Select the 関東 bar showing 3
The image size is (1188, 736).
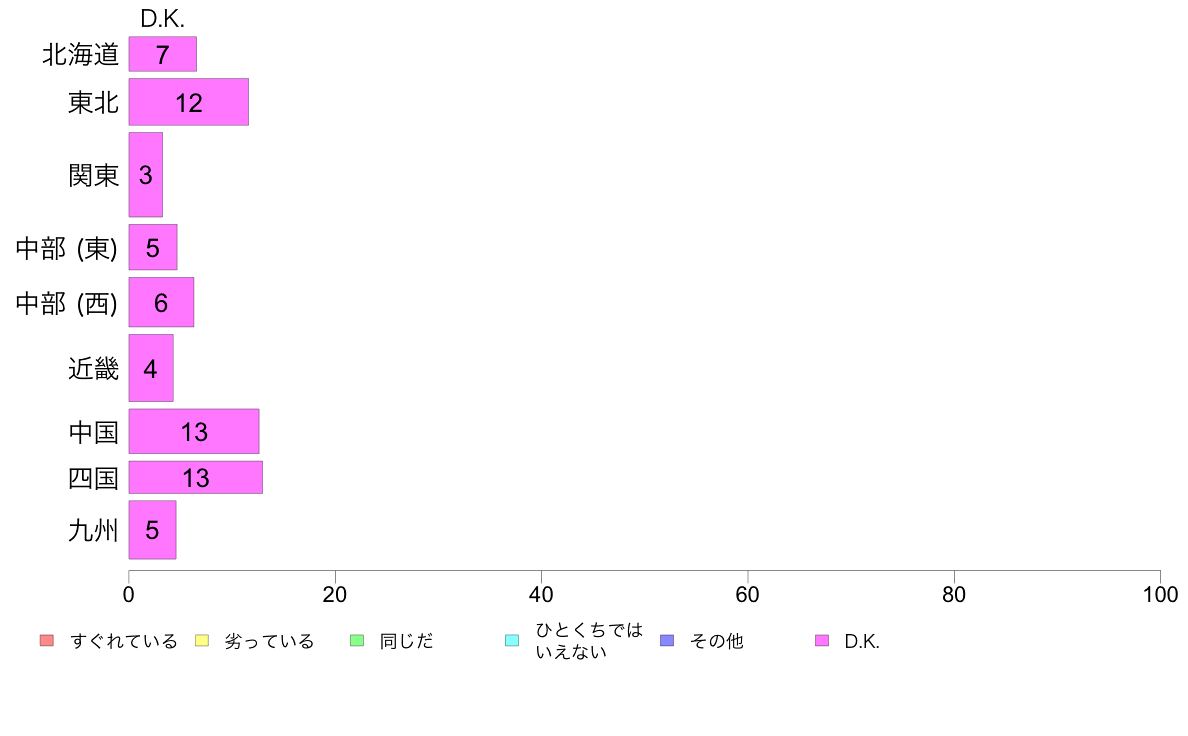(x=145, y=175)
